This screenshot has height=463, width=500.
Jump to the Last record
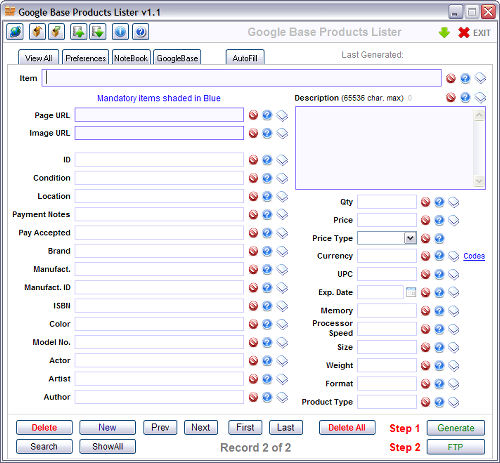(x=286, y=427)
